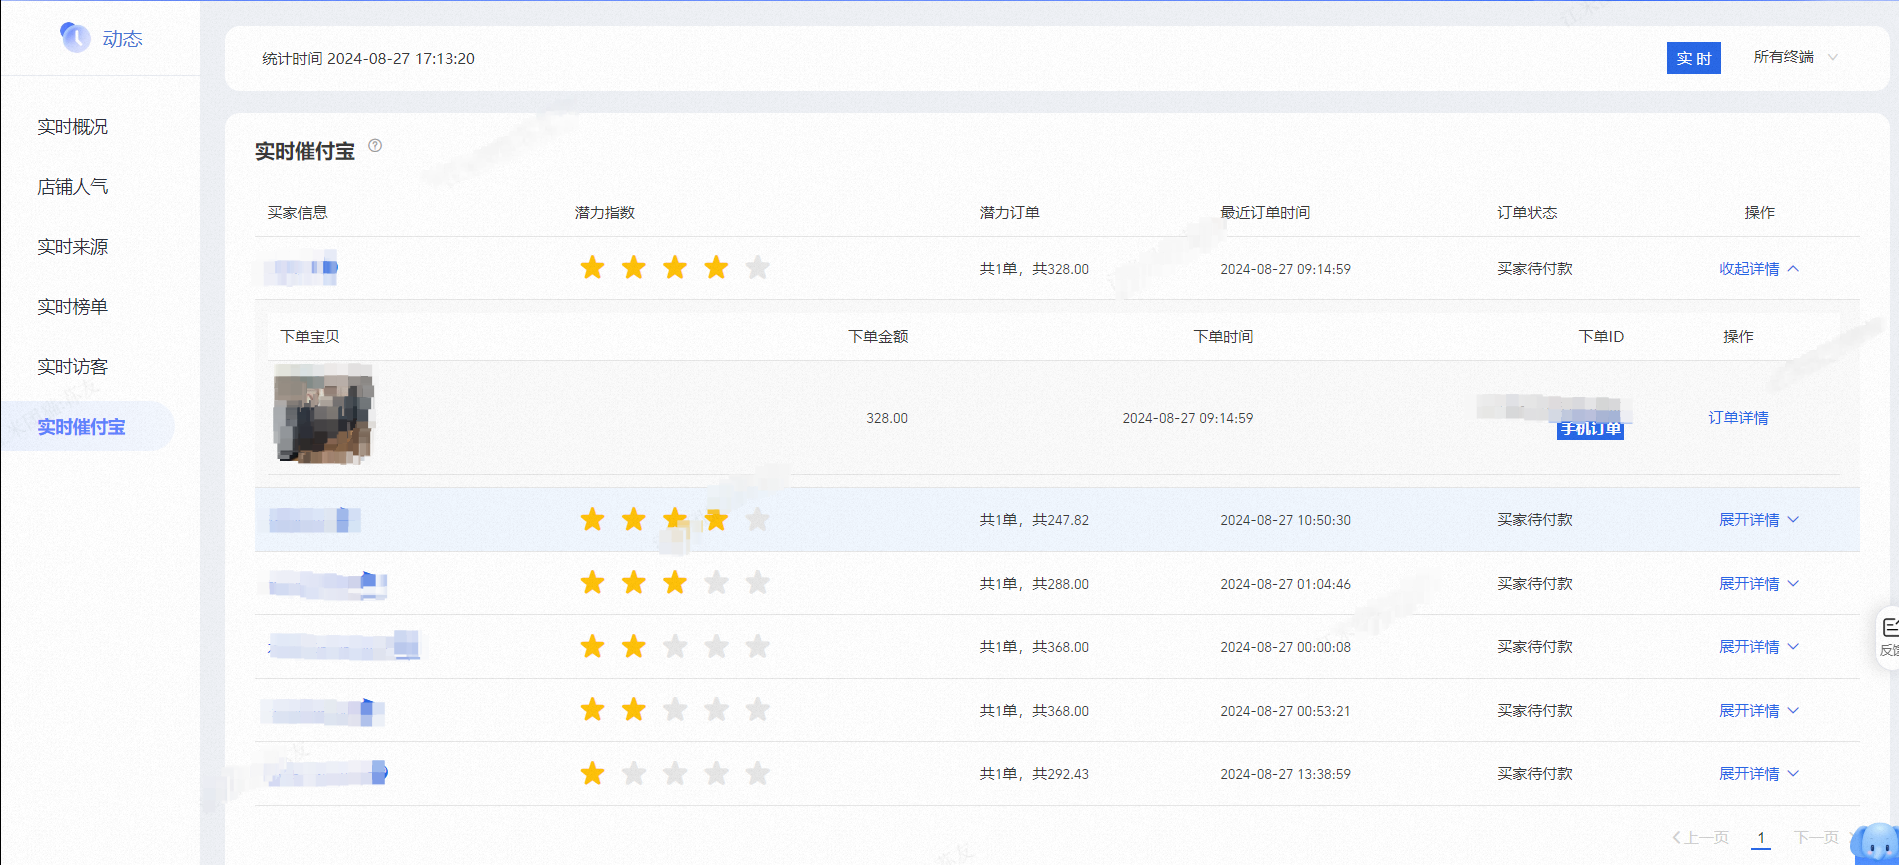Open 实时榜单 in the sidebar
Screen dimensions: 1899x865
(x=73, y=307)
